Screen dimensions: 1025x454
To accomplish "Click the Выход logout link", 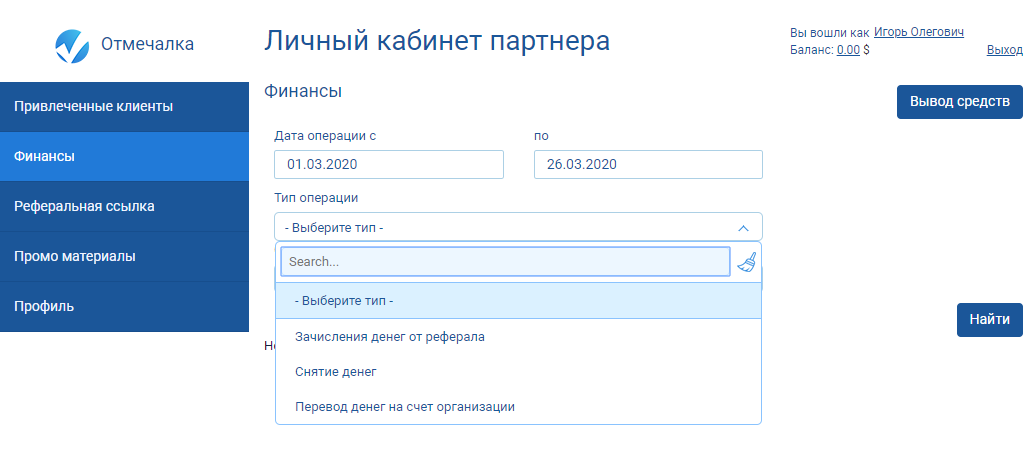I will coord(1004,50).
